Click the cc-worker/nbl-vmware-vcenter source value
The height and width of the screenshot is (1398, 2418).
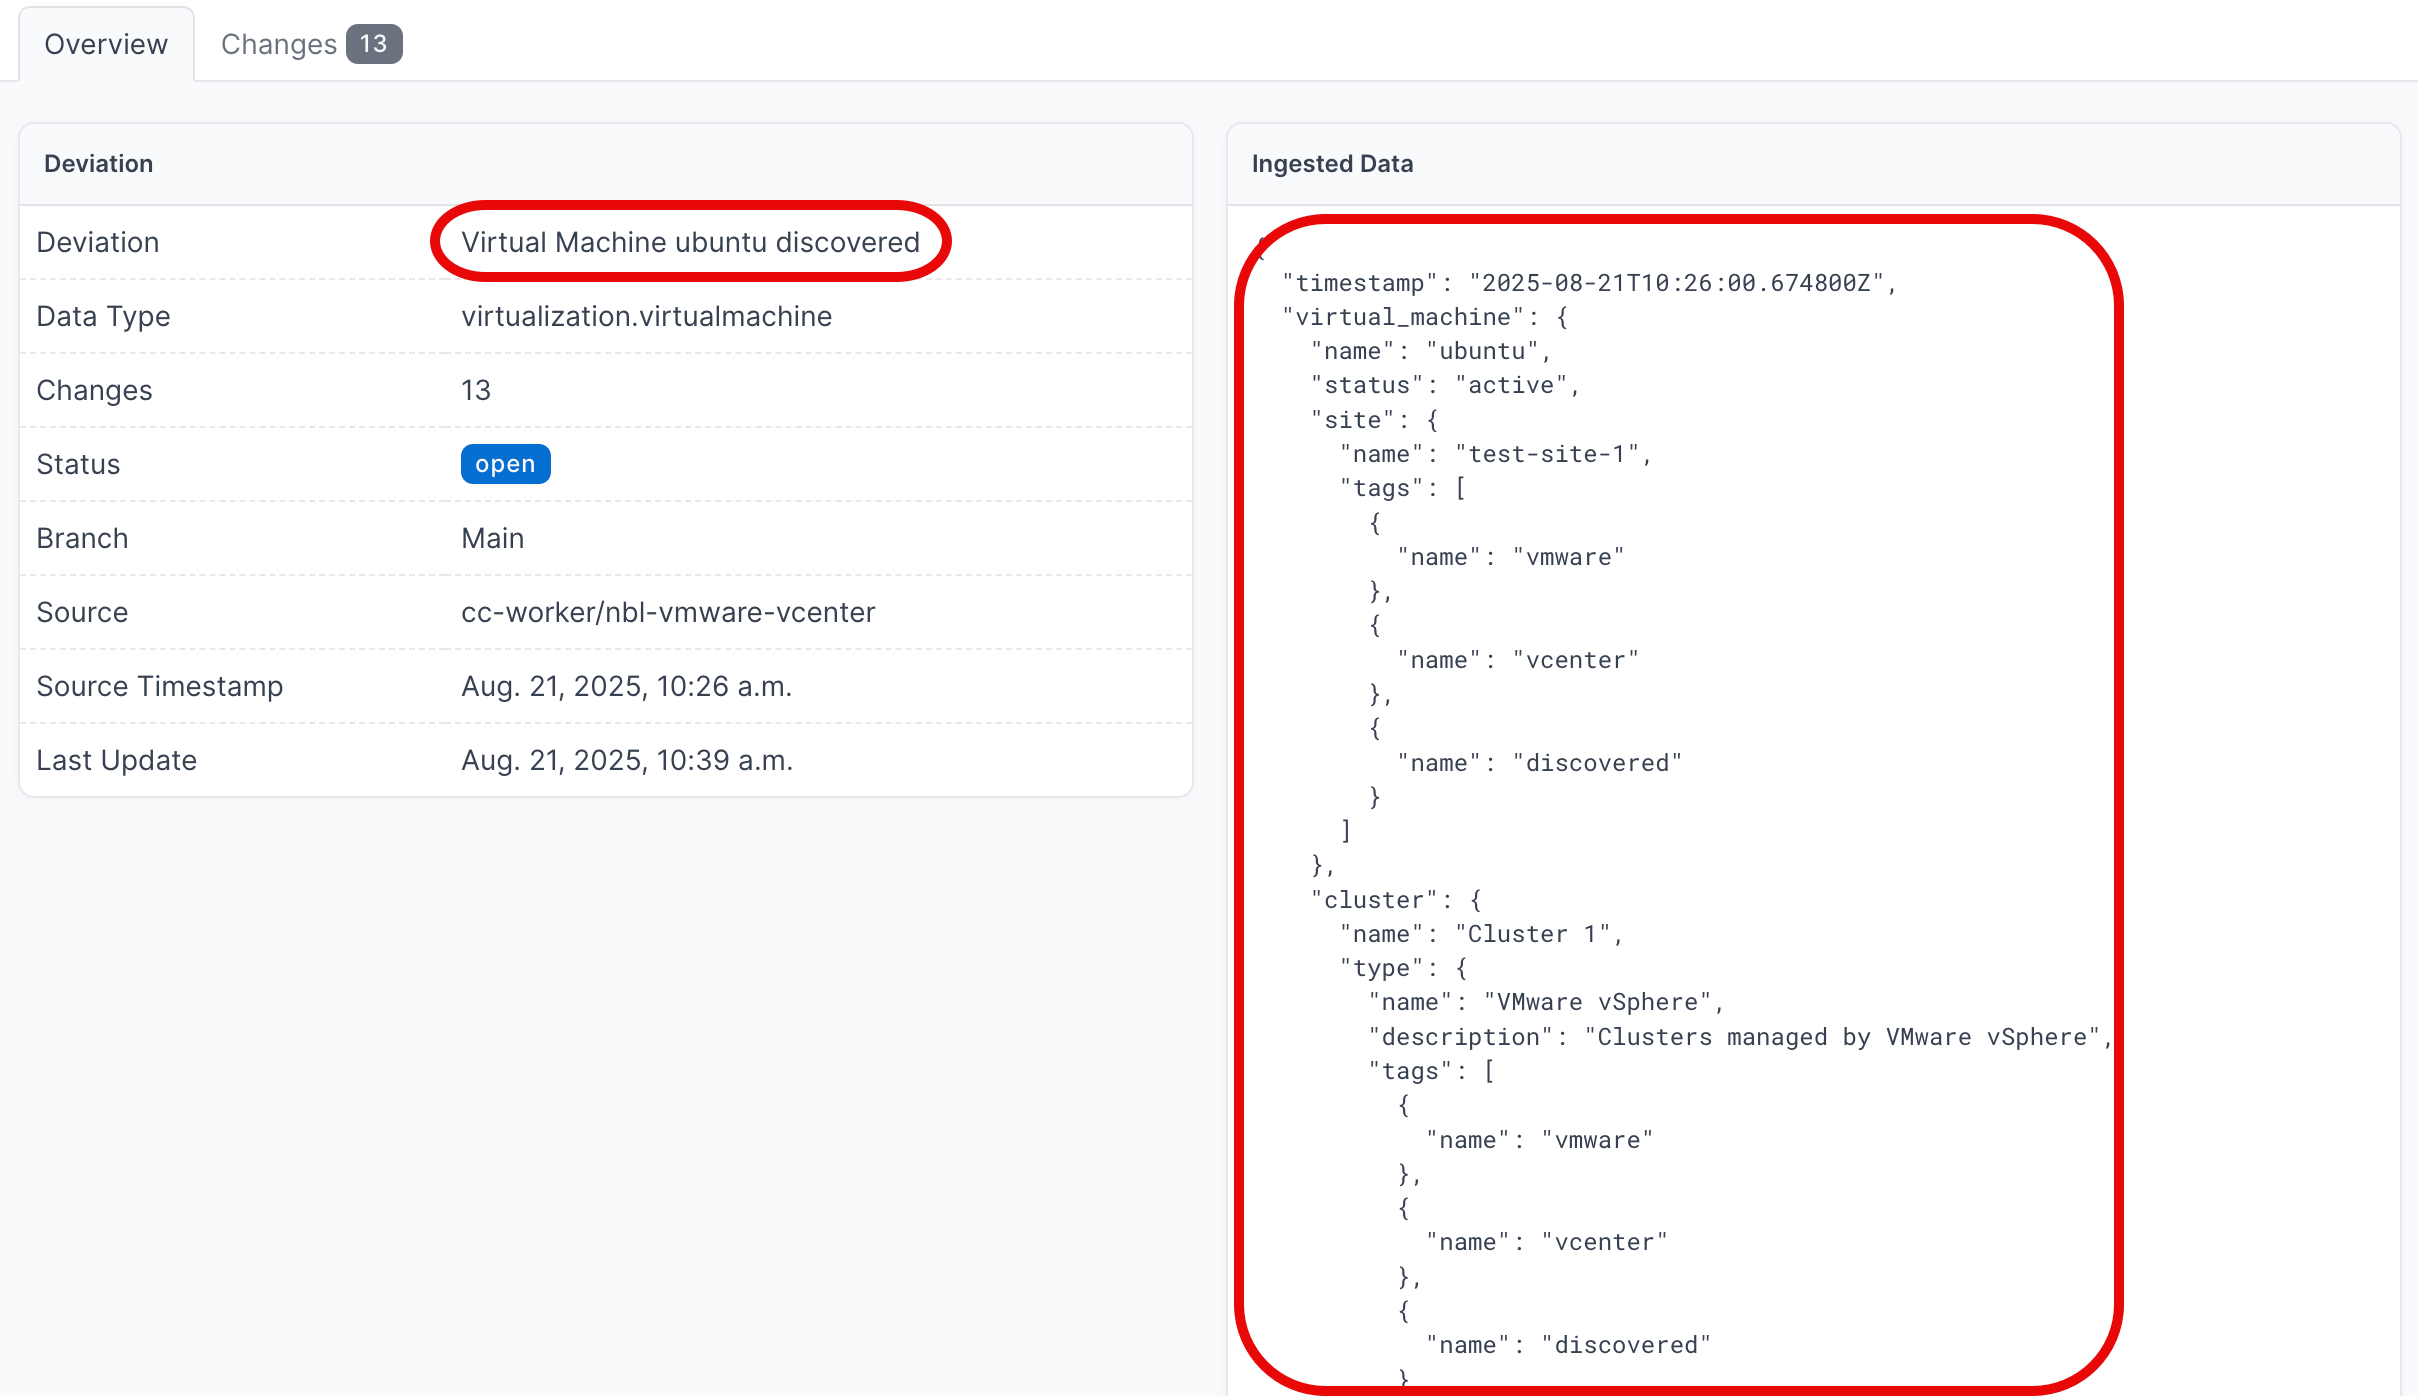(x=668, y=612)
